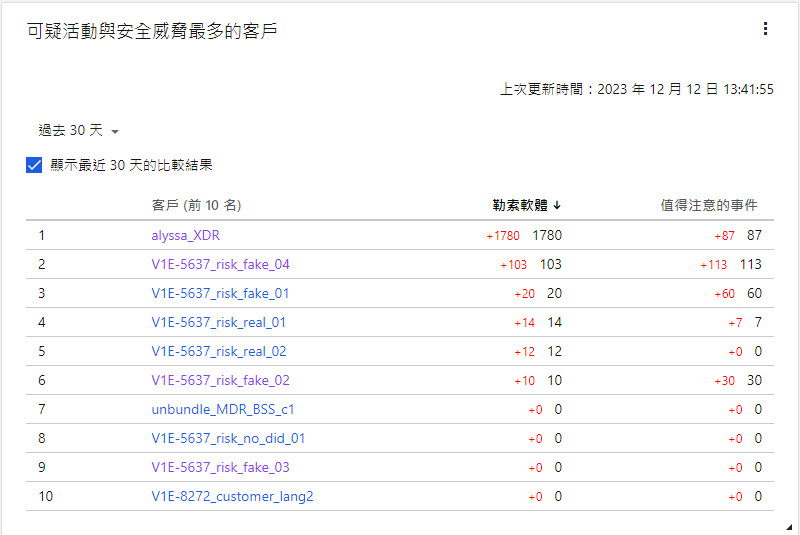The height and width of the screenshot is (535, 800).
Task: Open customer alyssa_XDR
Action: [187, 235]
